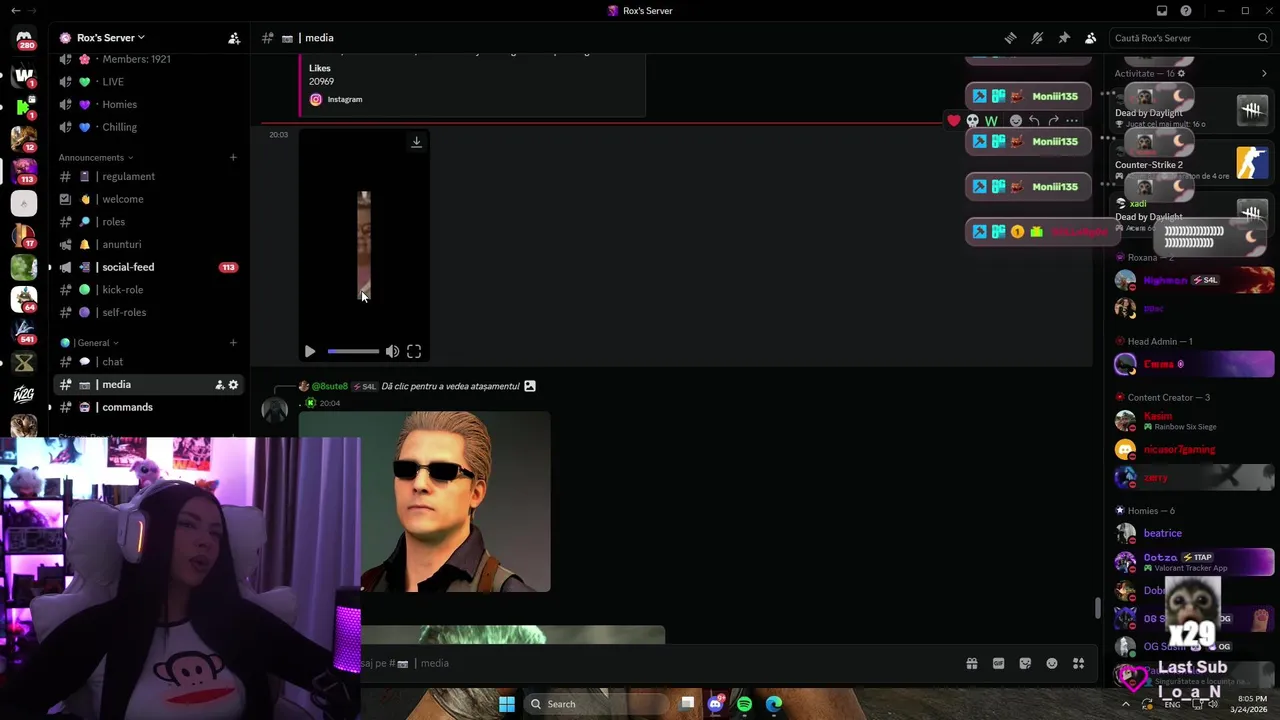Open the welcome channel
This screenshot has height=720, width=1280.
pos(148,199)
